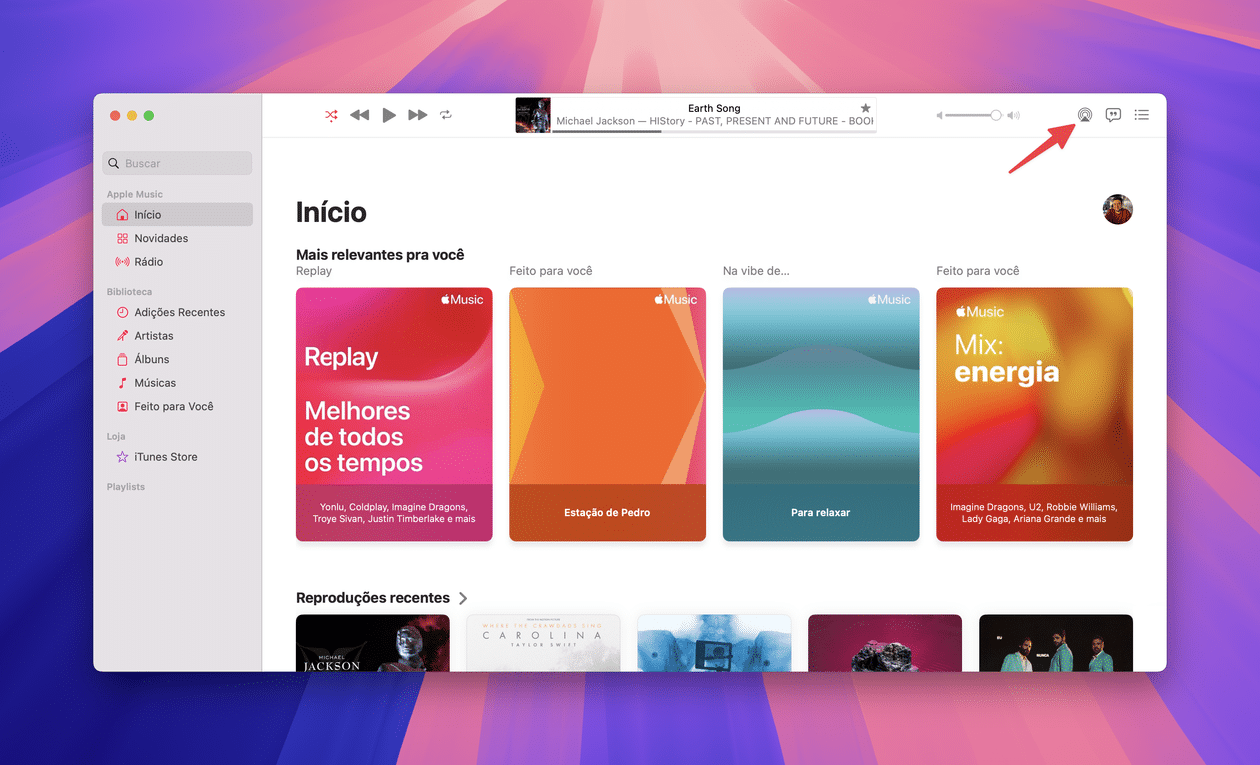Screen dimensions: 1260x765
Task: Toggle shuffle playback
Action: (332, 115)
